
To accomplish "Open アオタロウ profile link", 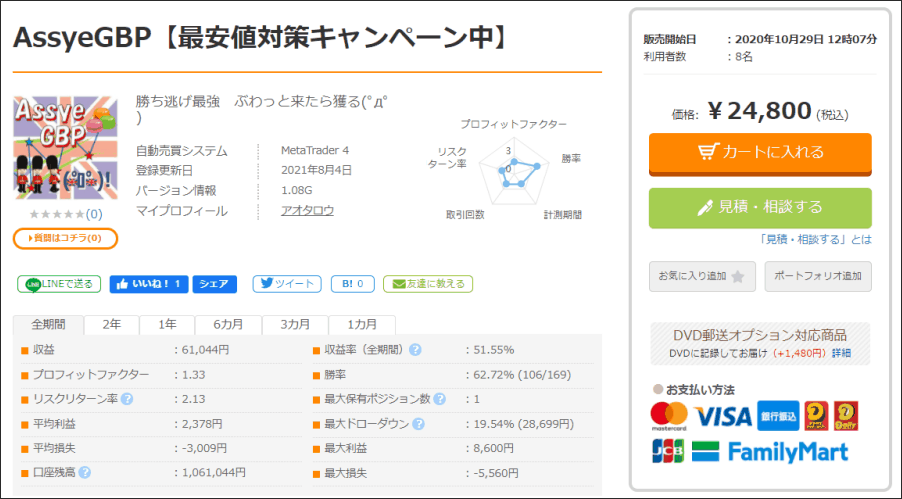I will point(307,211).
